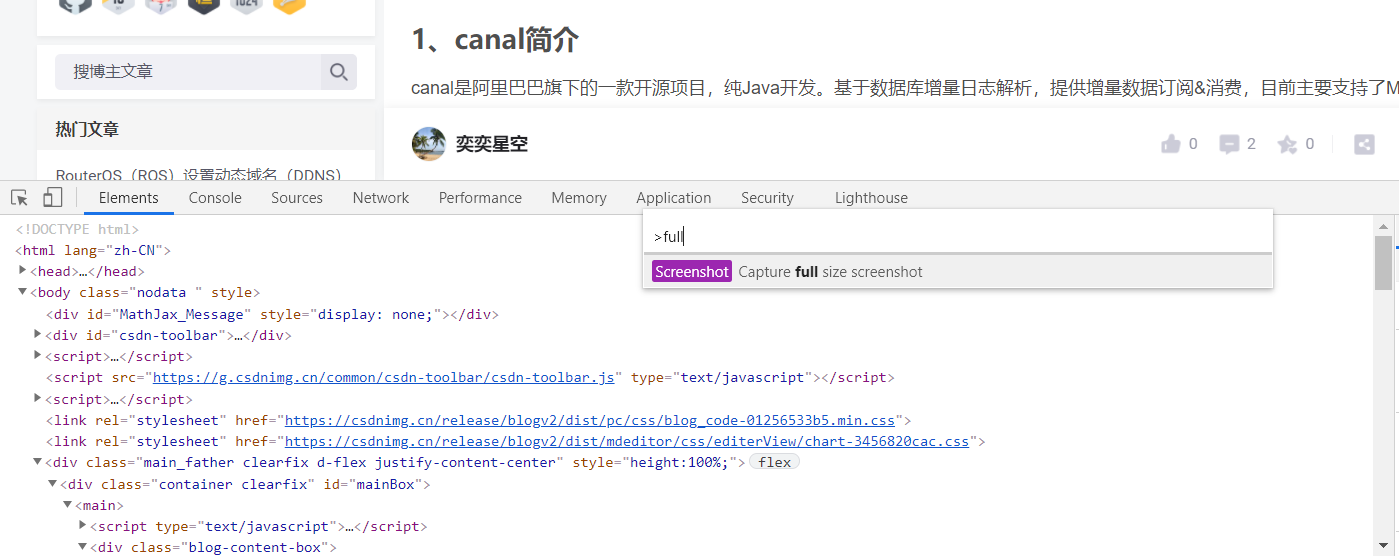Click the share icon beside favorites

pyautogui.click(x=1364, y=144)
